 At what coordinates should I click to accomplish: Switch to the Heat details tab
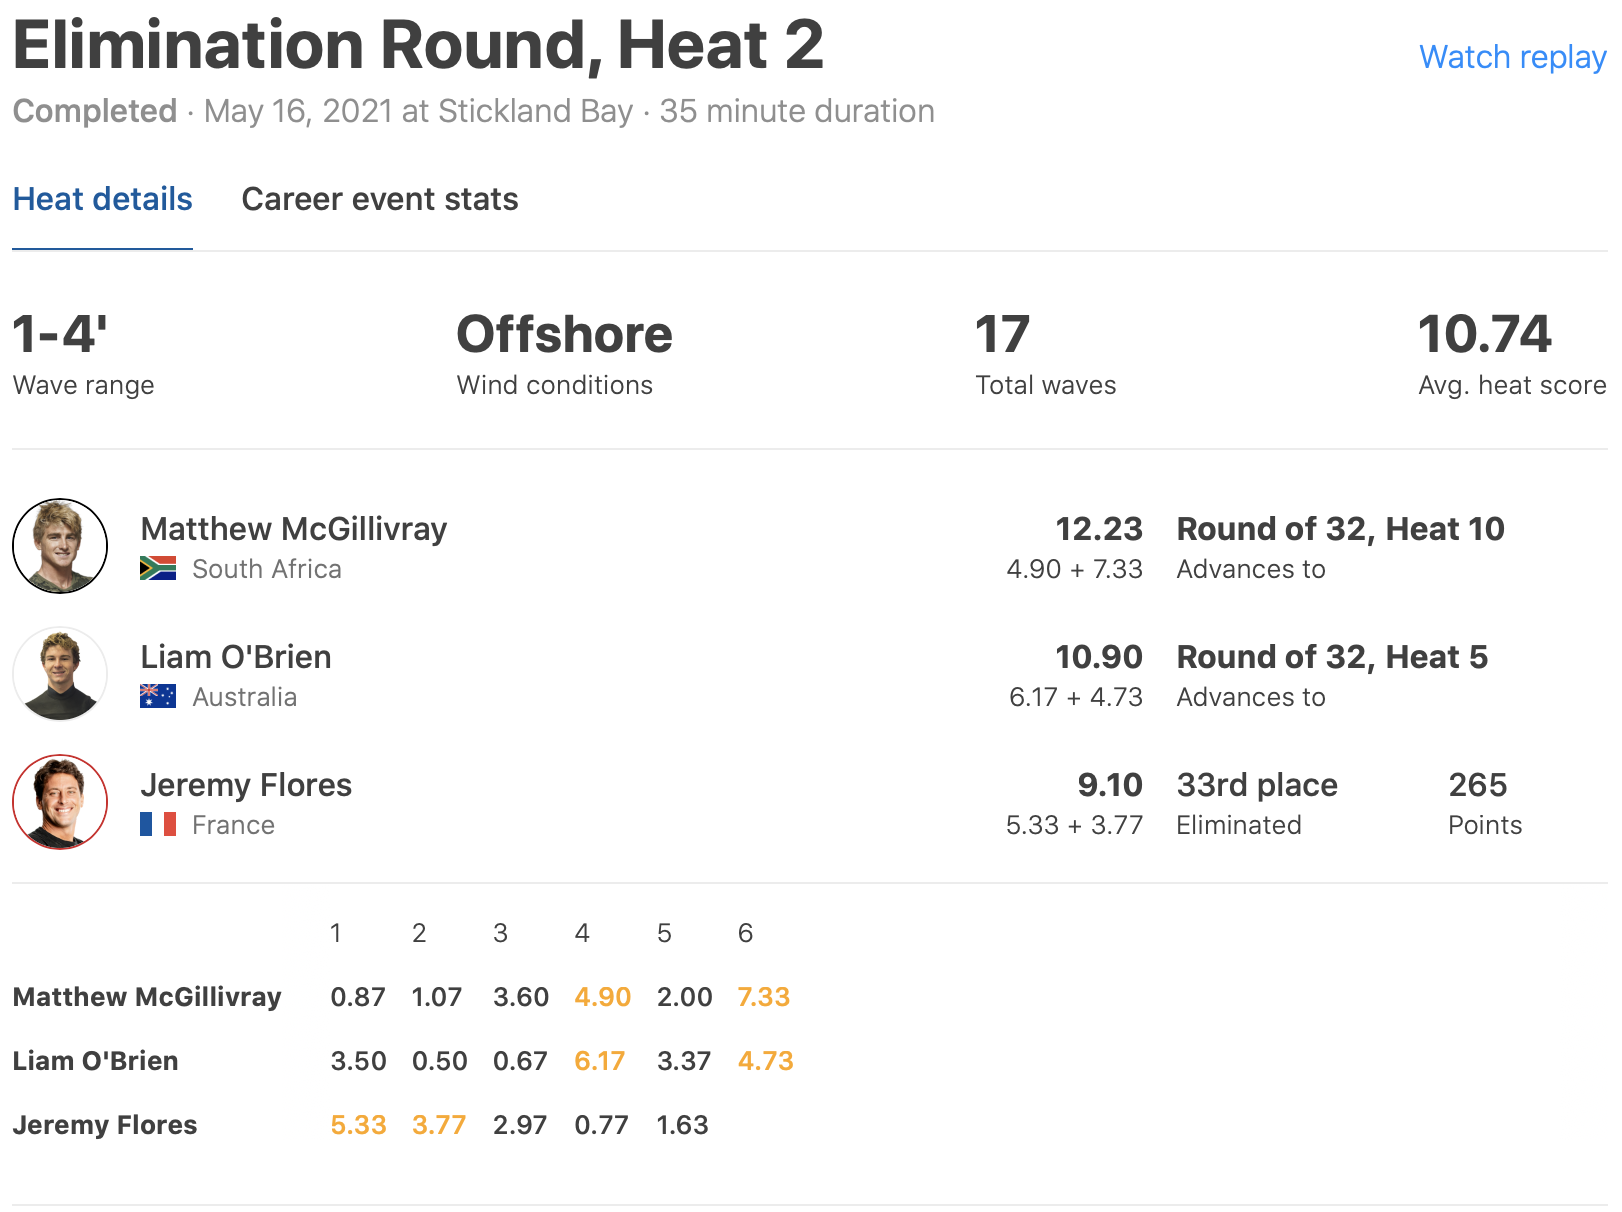tap(102, 199)
